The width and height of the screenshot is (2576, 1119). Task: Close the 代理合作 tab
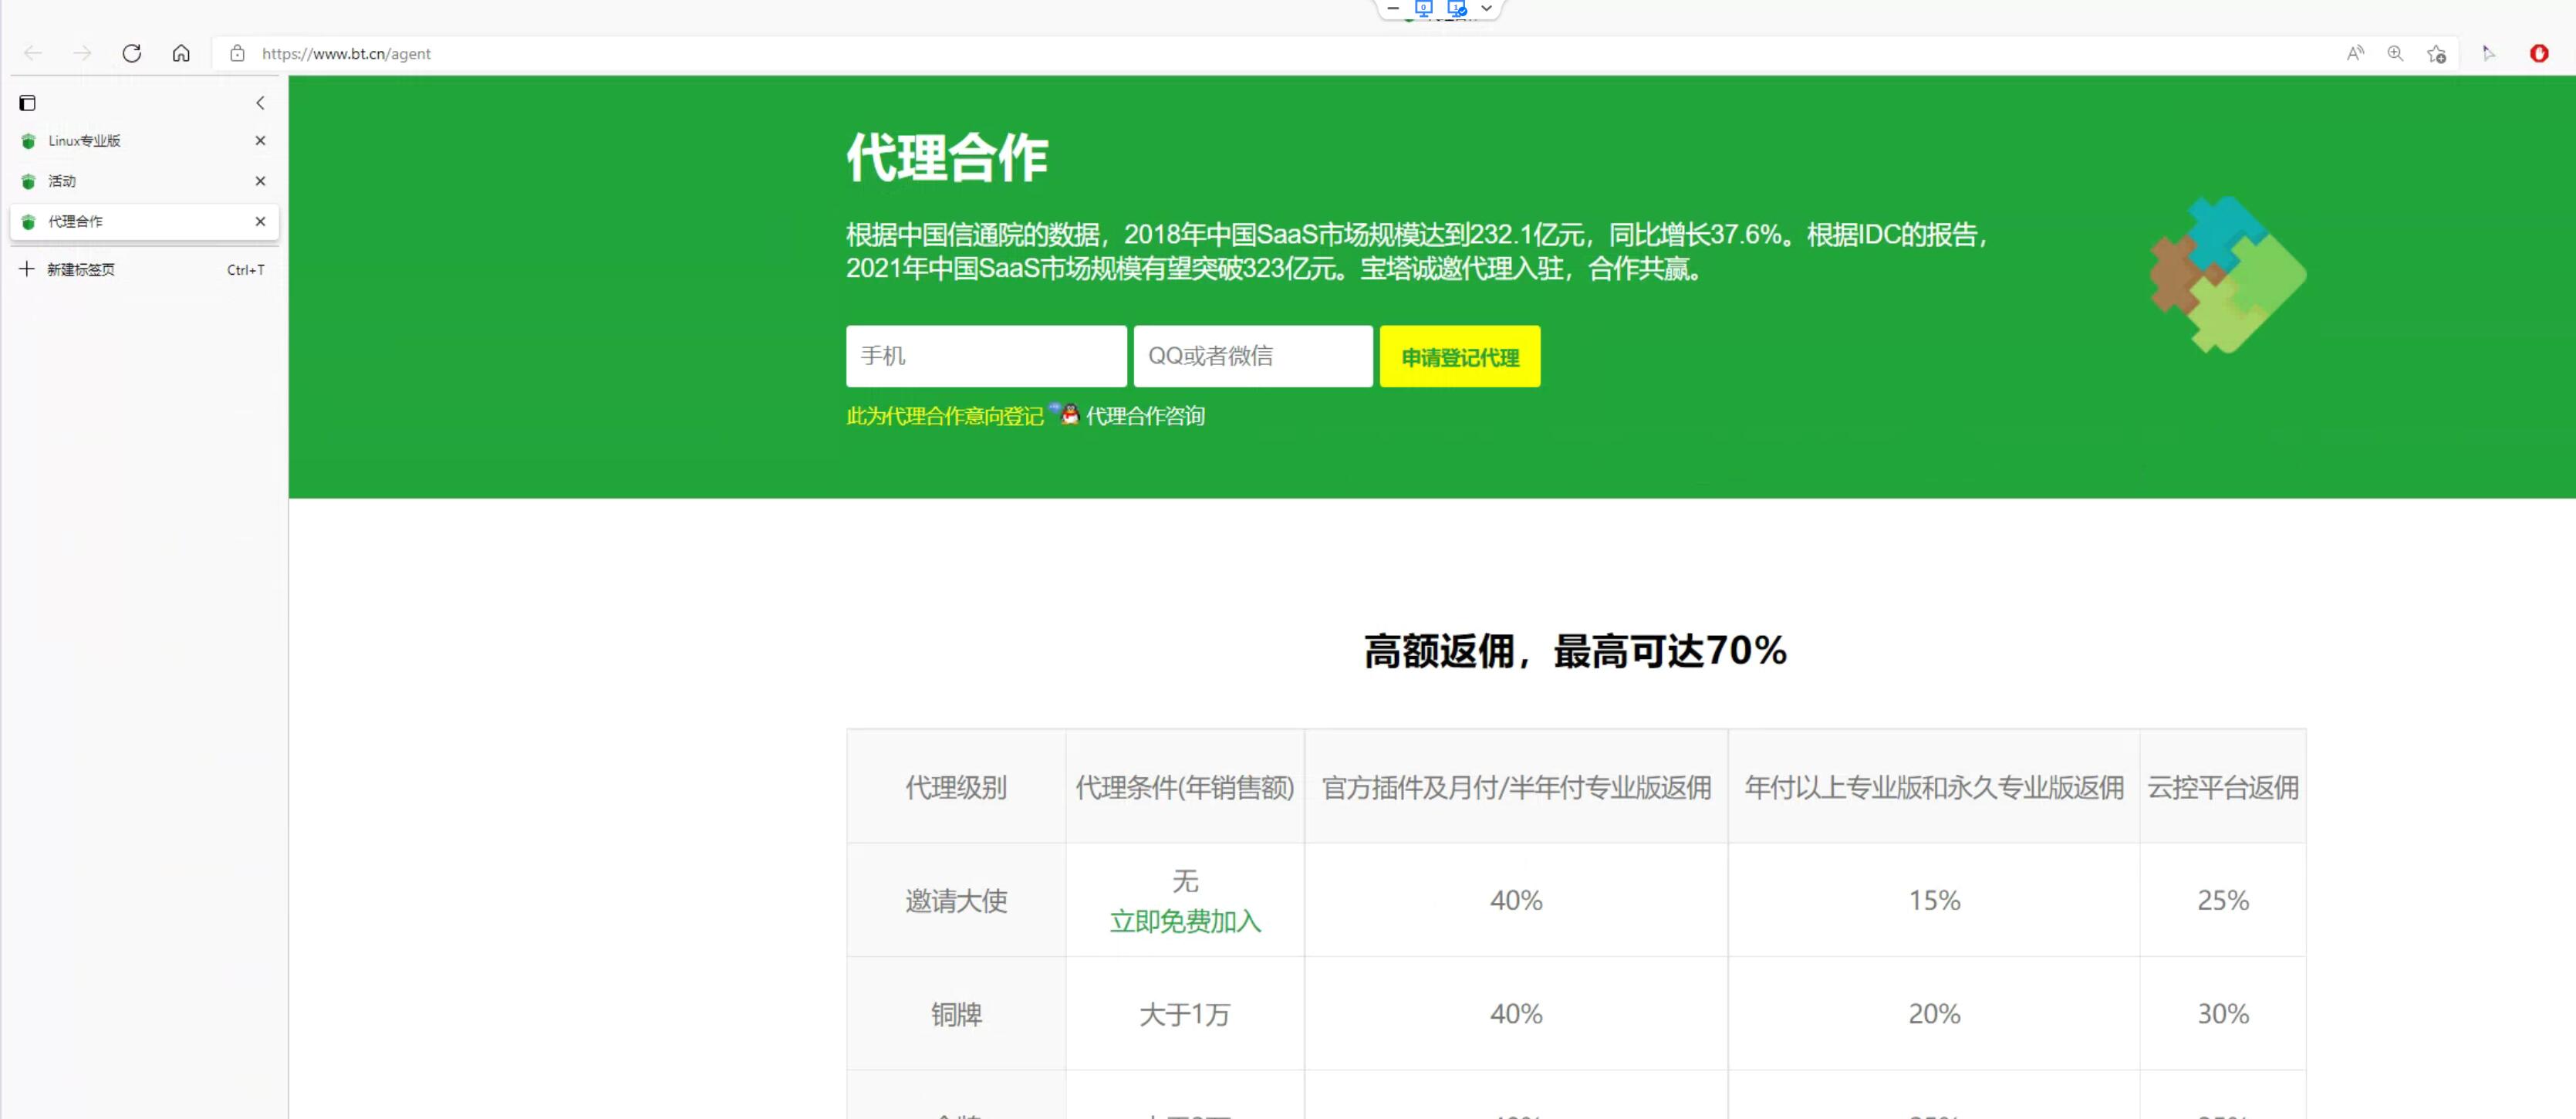260,221
